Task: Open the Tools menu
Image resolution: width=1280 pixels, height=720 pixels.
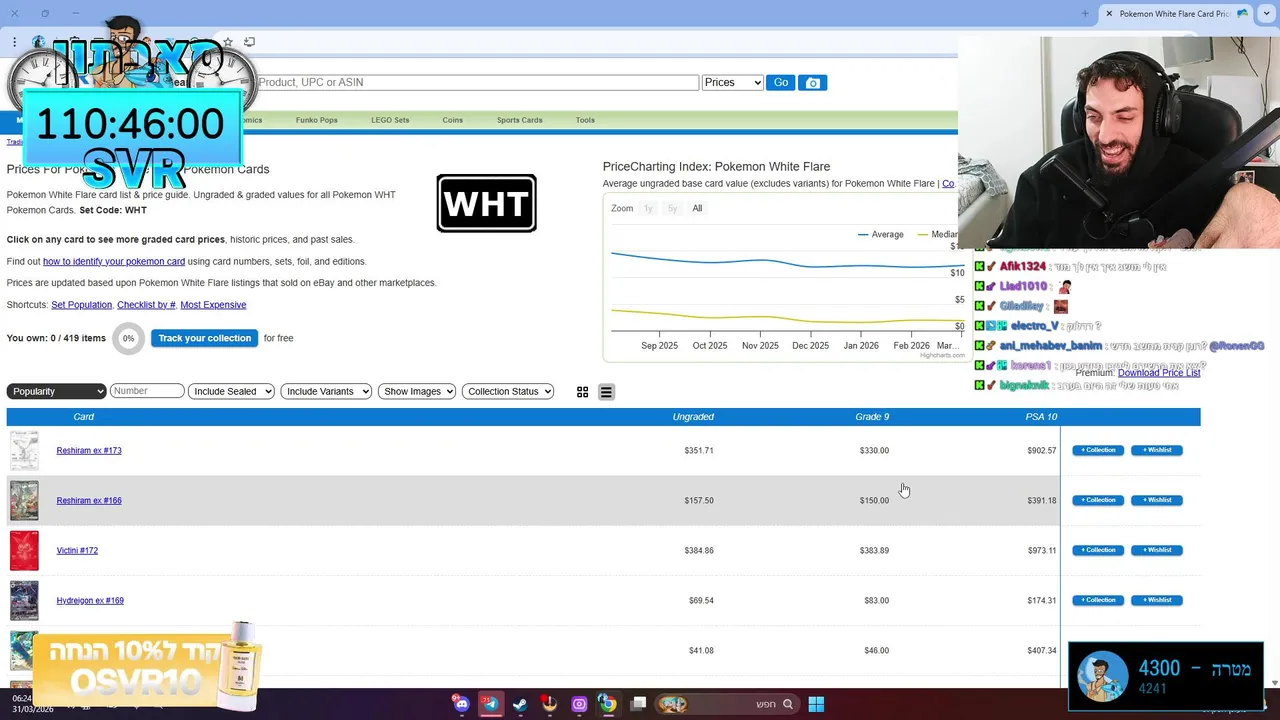Action: [585, 120]
